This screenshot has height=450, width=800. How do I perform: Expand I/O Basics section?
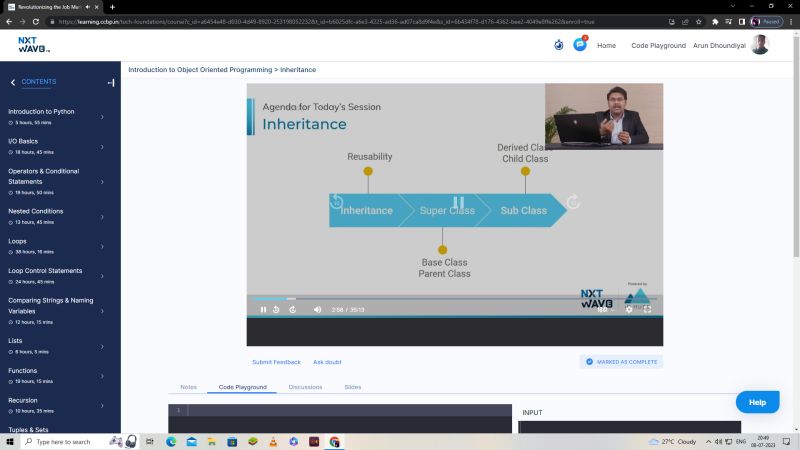pos(56,146)
